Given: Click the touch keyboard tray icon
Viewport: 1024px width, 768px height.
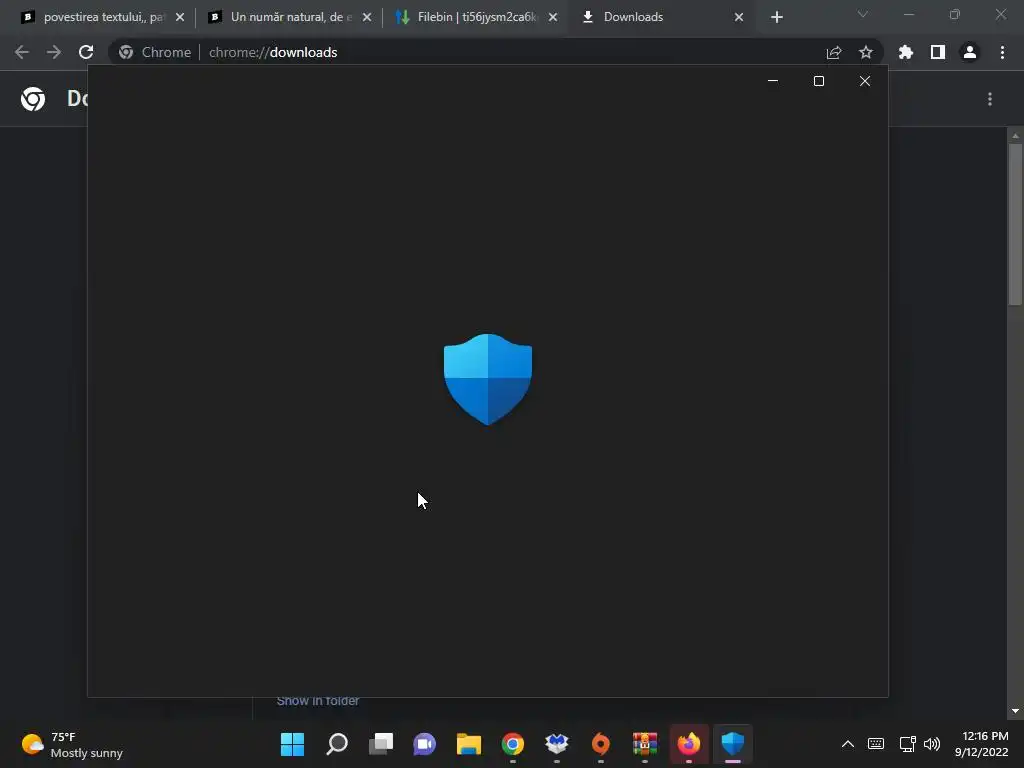Looking at the screenshot, I should [x=876, y=744].
